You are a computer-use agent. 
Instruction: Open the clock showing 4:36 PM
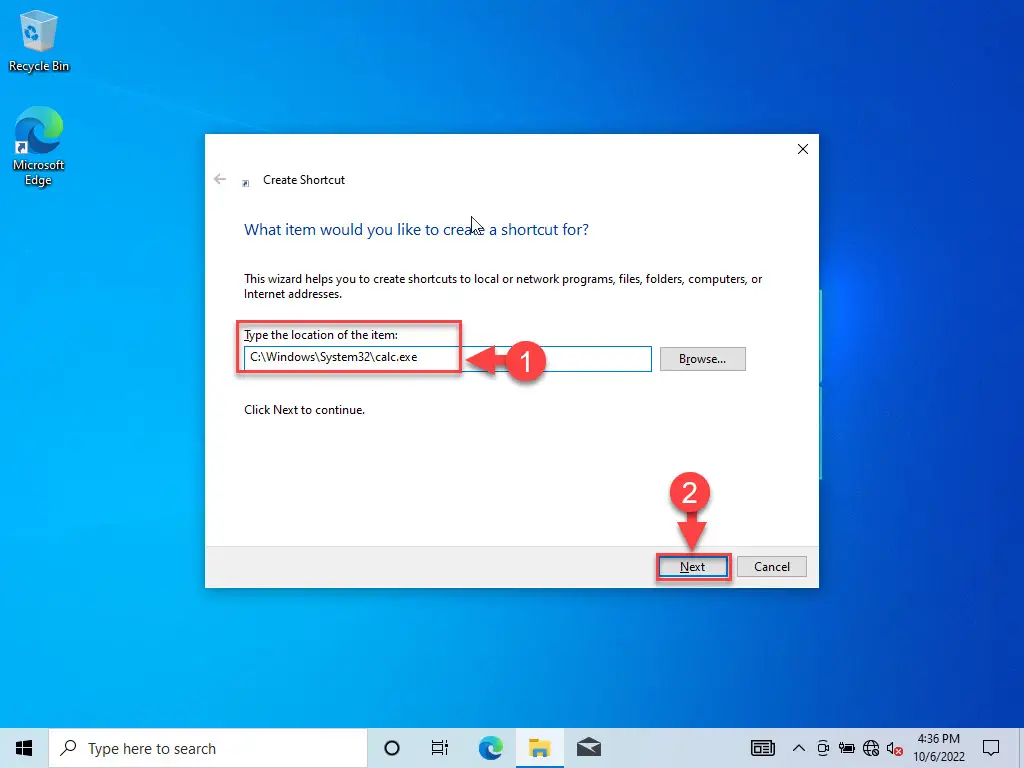[938, 748]
